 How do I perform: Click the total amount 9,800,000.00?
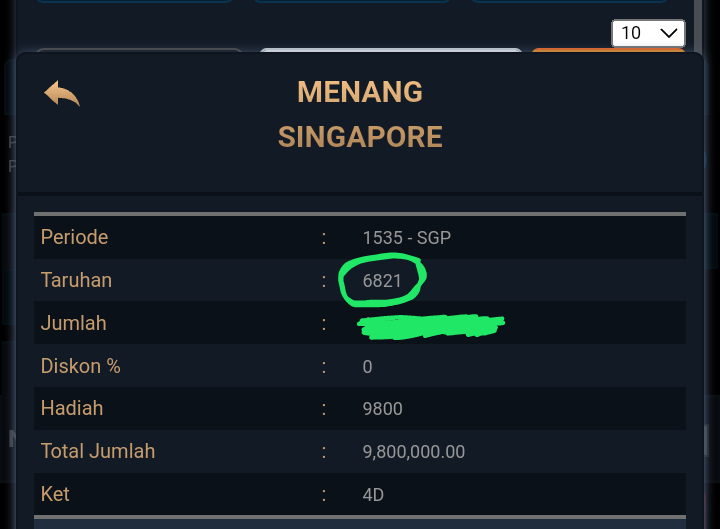pyautogui.click(x=413, y=452)
